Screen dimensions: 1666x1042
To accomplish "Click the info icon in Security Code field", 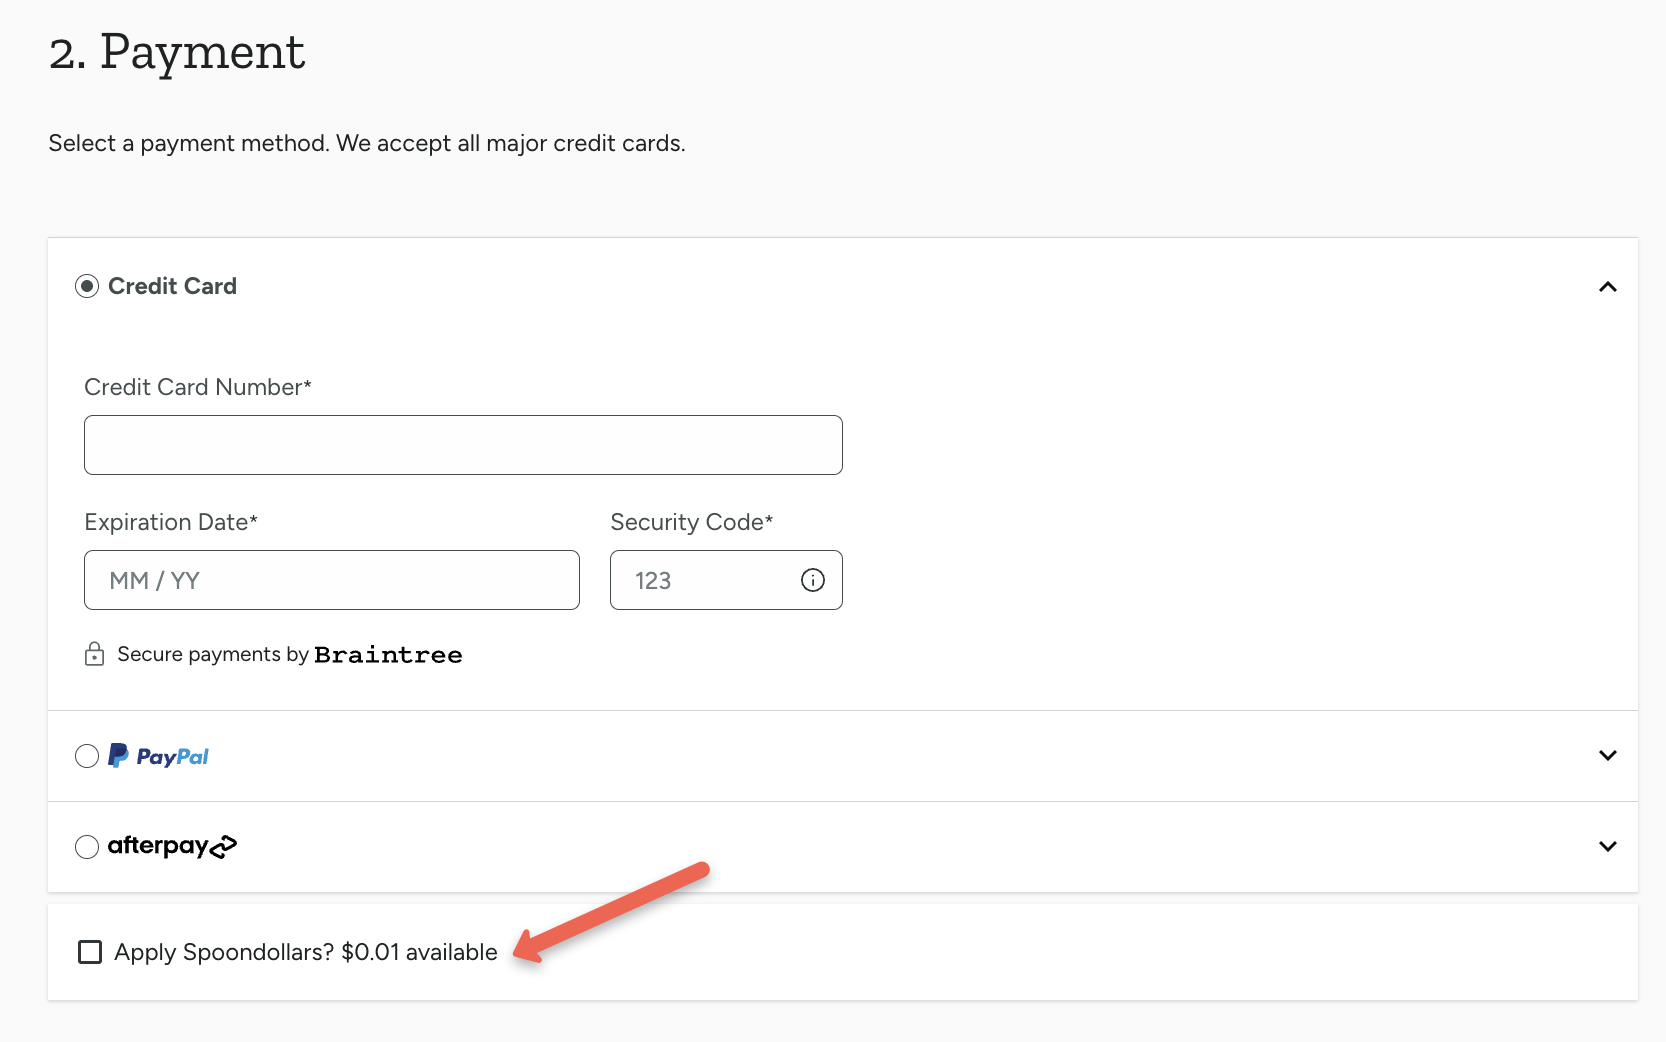I will (812, 580).
